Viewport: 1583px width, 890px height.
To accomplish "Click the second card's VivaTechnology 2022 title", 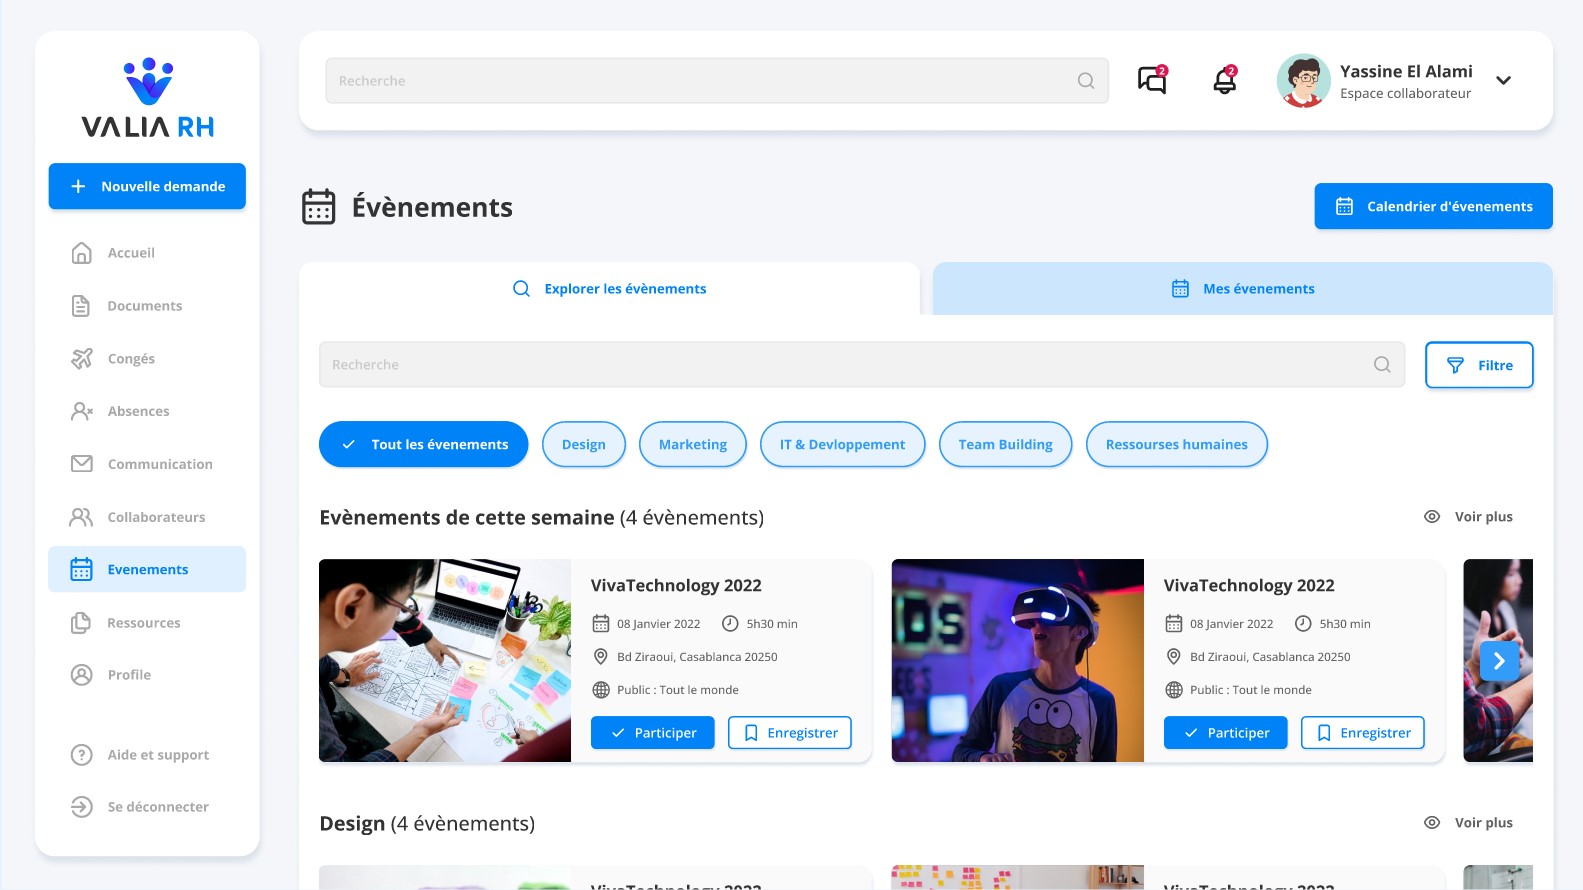I will [x=1249, y=586].
